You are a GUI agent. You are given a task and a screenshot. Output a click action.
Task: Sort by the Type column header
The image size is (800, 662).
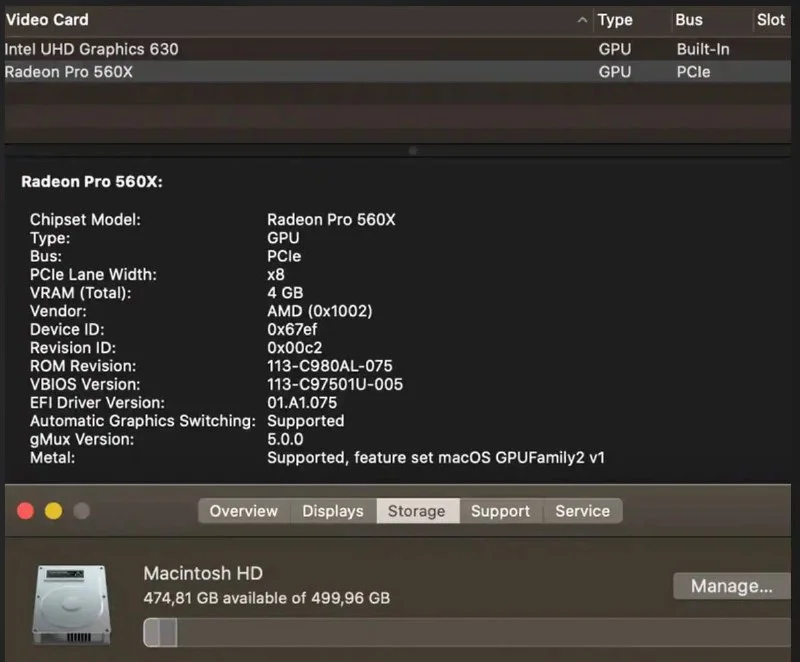(x=615, y=20)
